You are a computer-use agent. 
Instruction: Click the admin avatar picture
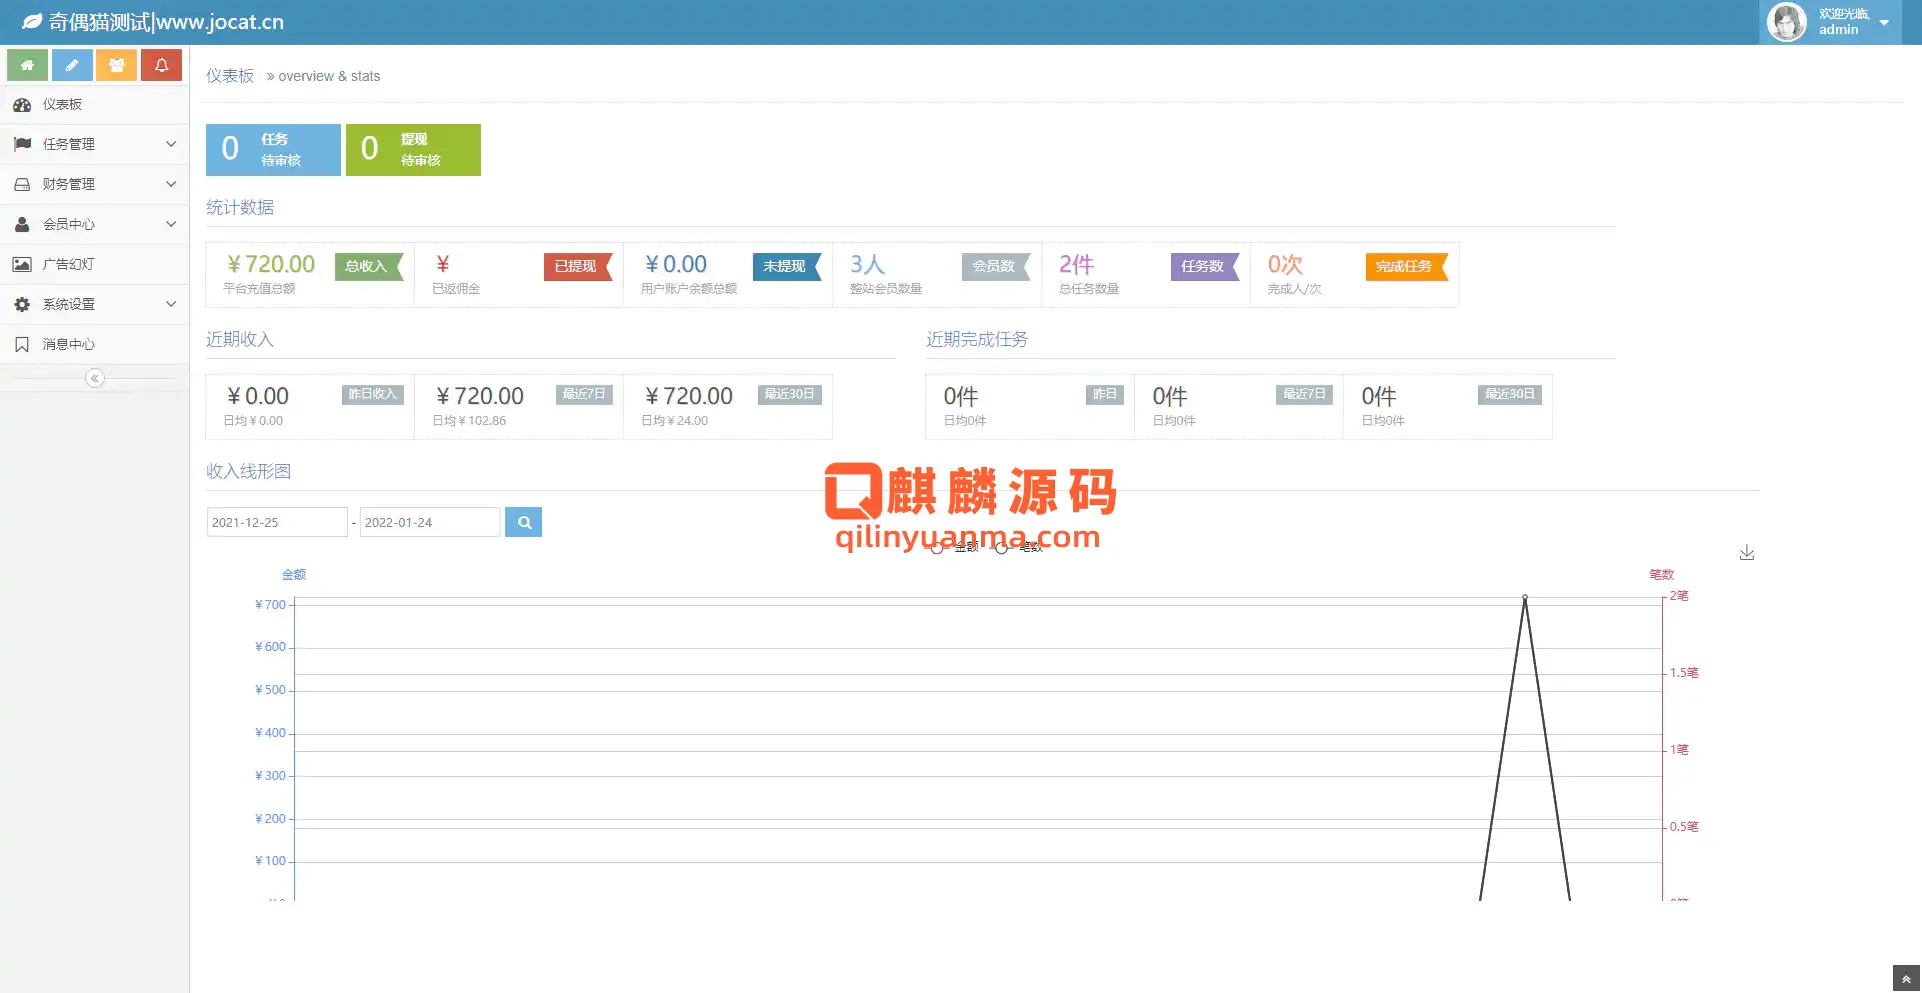point(1786,22)
